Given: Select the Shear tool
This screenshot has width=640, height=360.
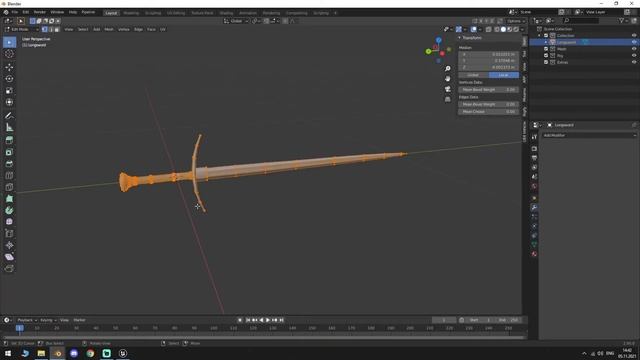Looking at the screenshot, I should [x=9, y=257].
